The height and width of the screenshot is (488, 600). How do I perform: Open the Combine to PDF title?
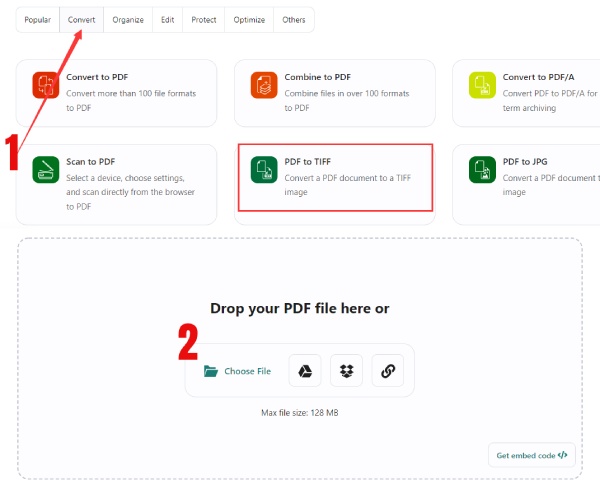tap(318, 77)
